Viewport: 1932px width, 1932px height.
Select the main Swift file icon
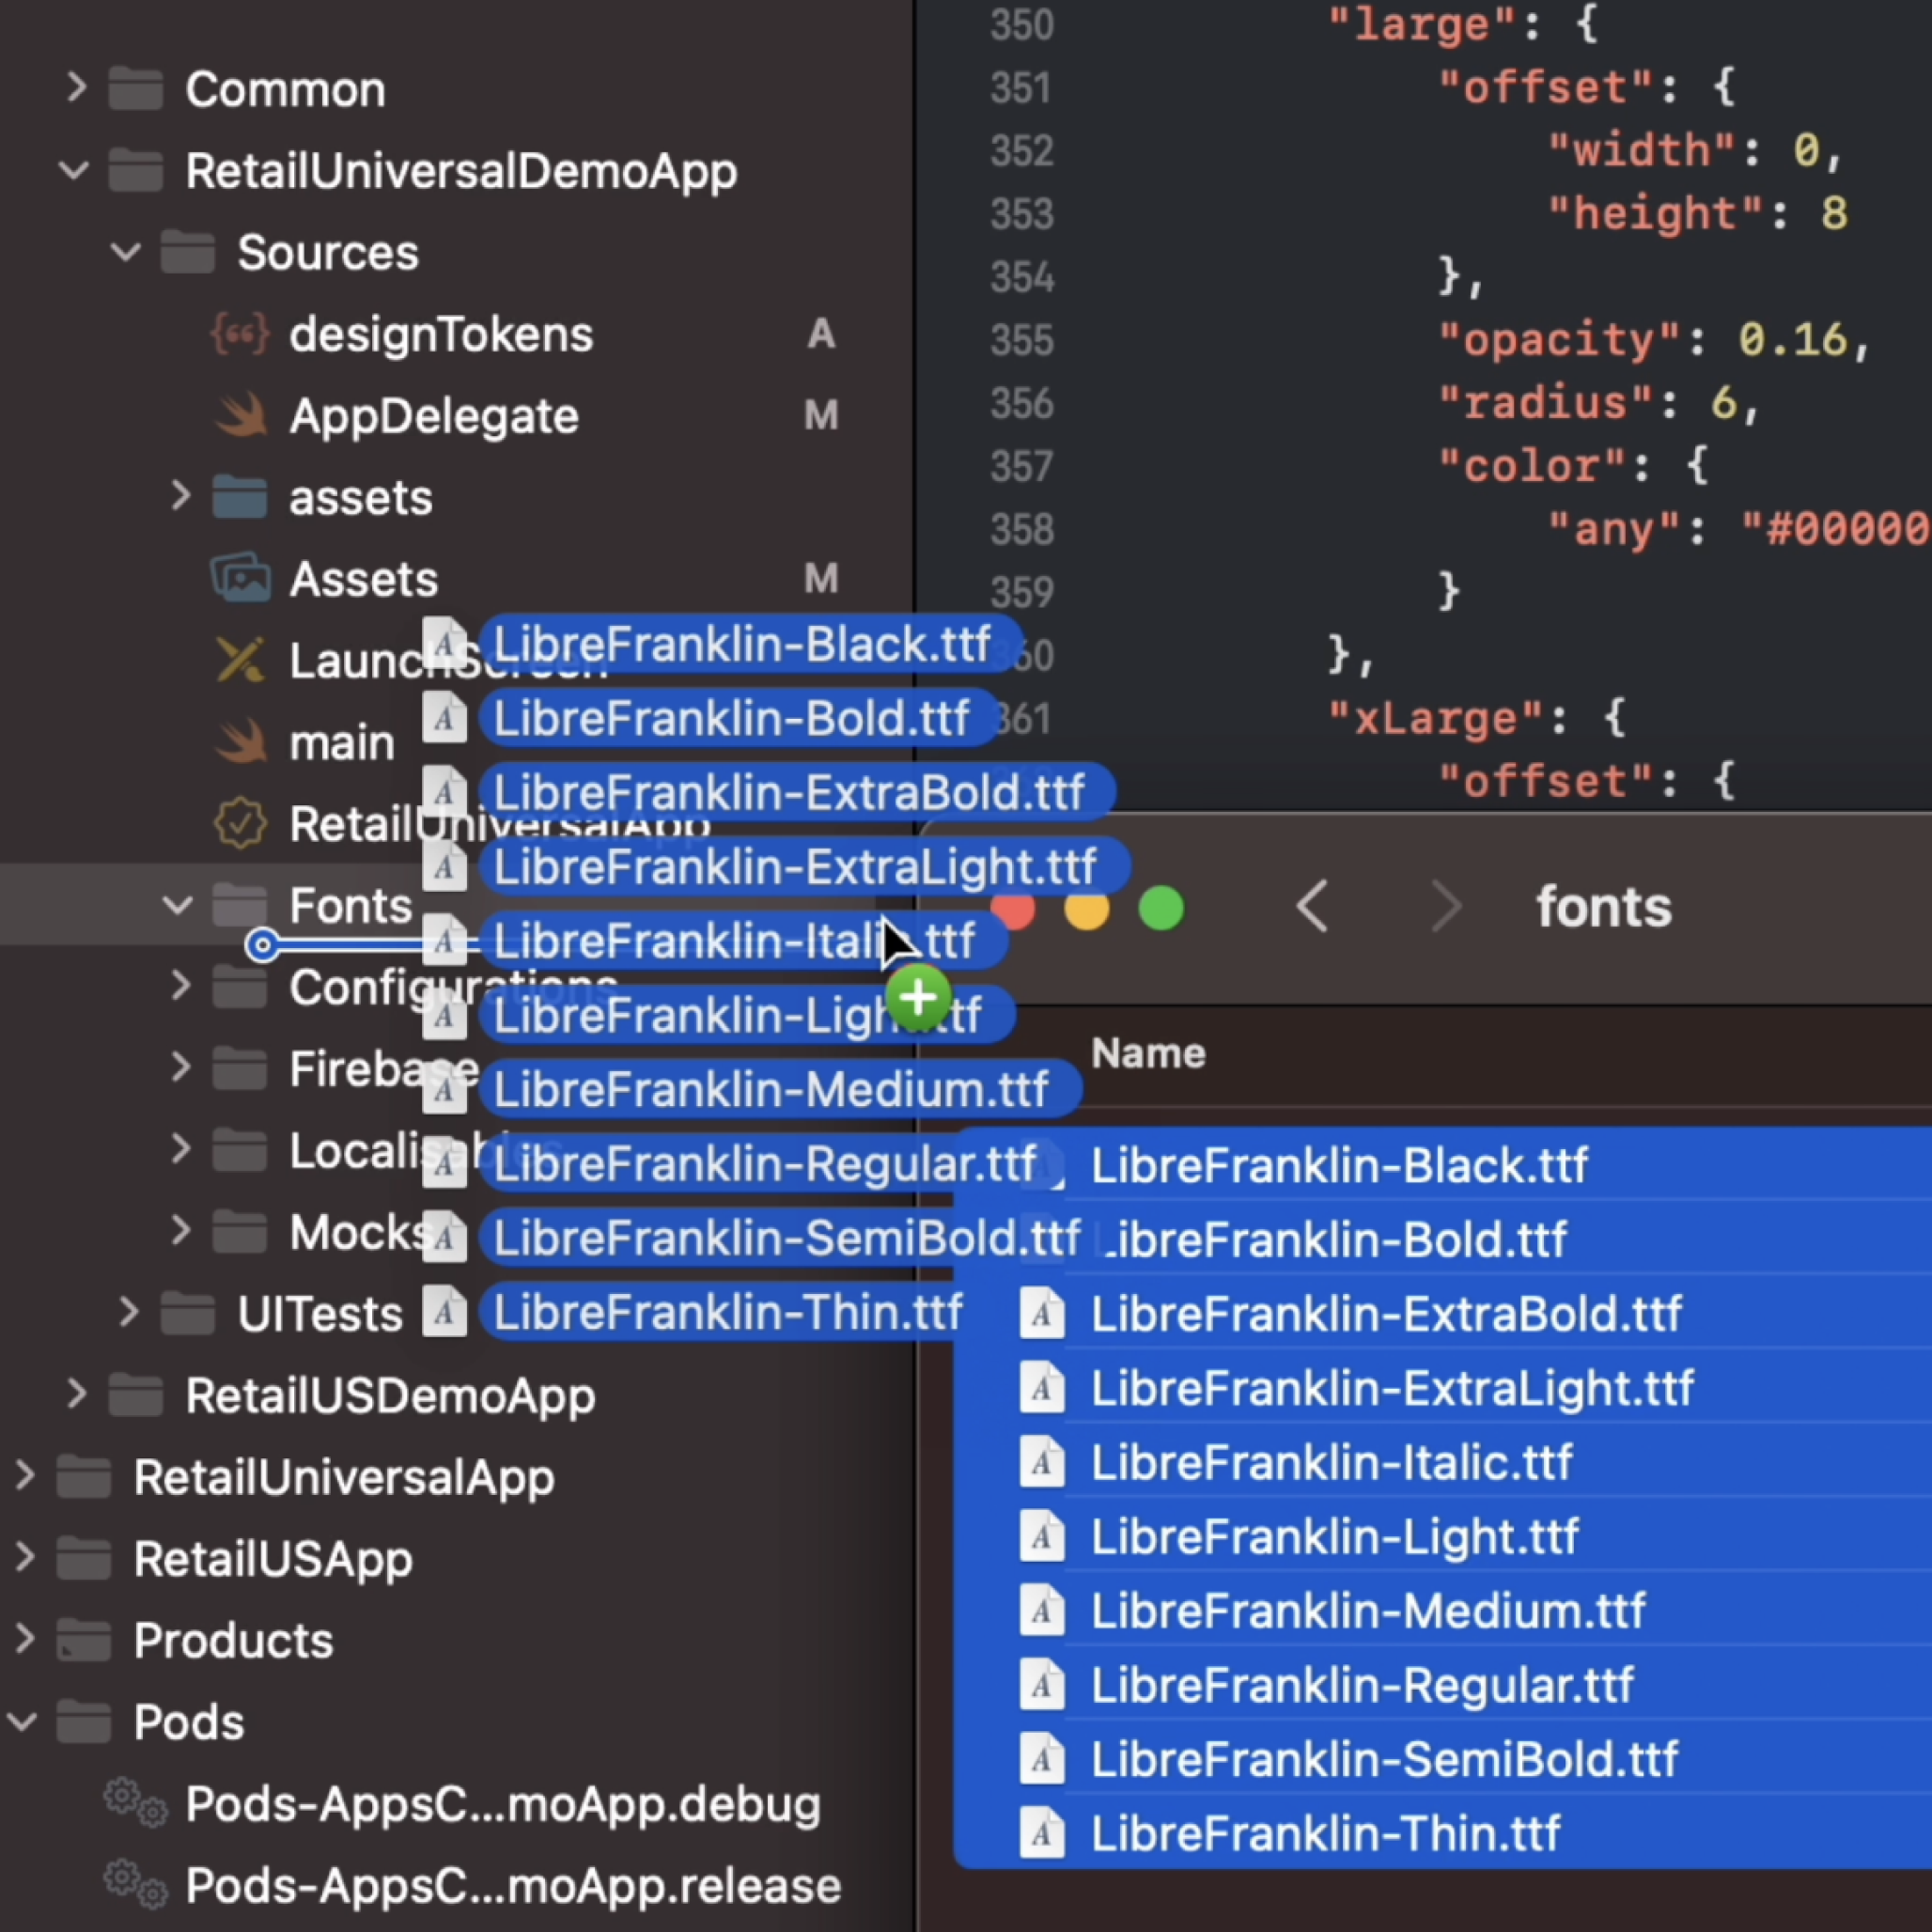240,741
